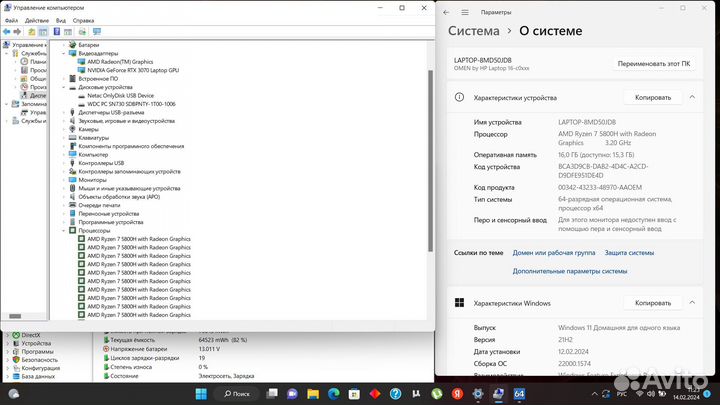Copy device characteristics with Копировать button
The image size is (720, 405).
(x=652, y=97)
